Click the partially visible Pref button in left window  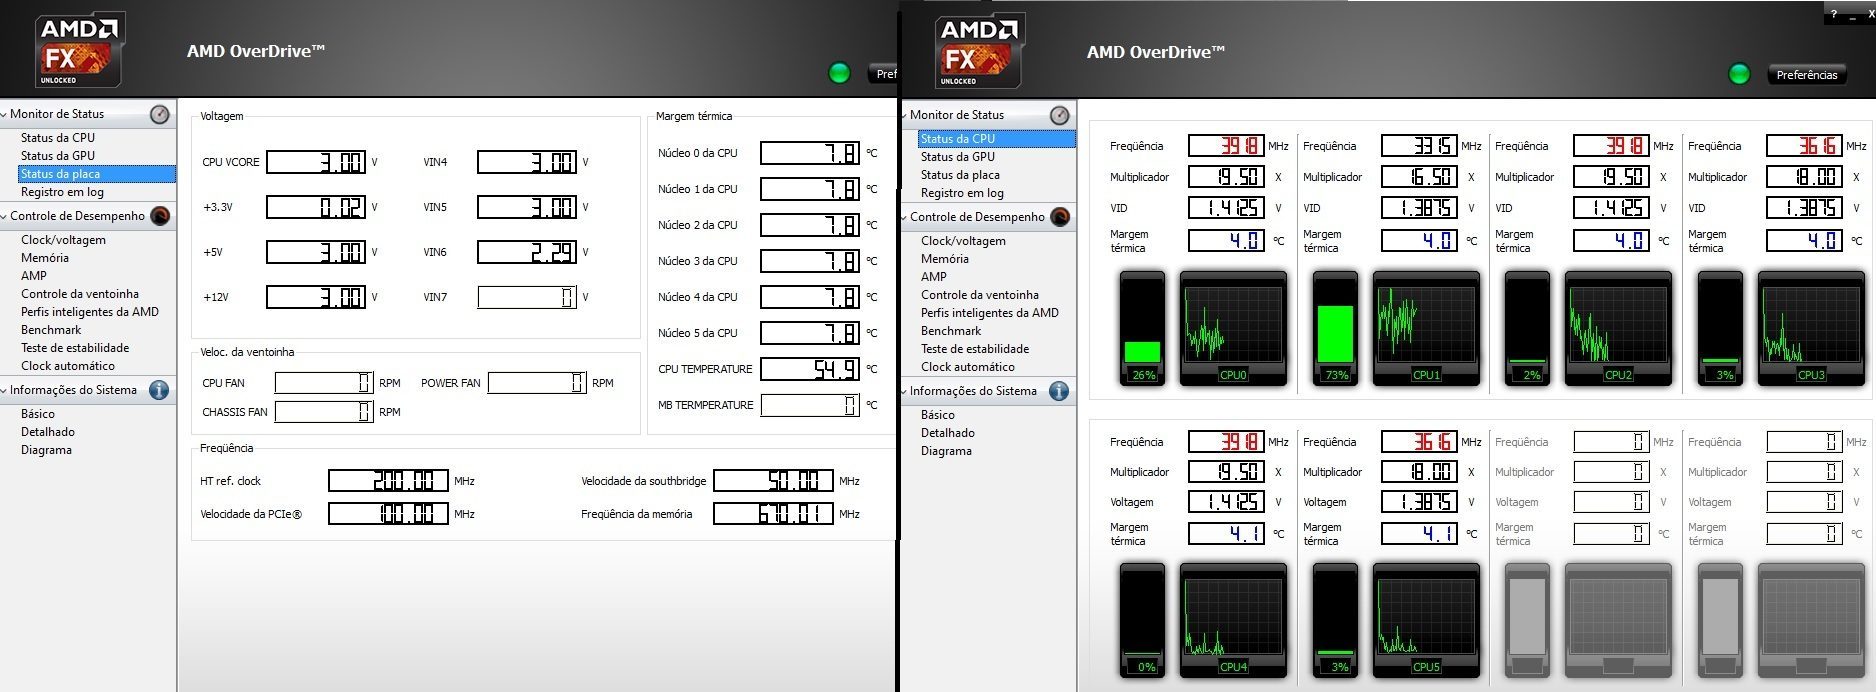[x=882, y=73]
